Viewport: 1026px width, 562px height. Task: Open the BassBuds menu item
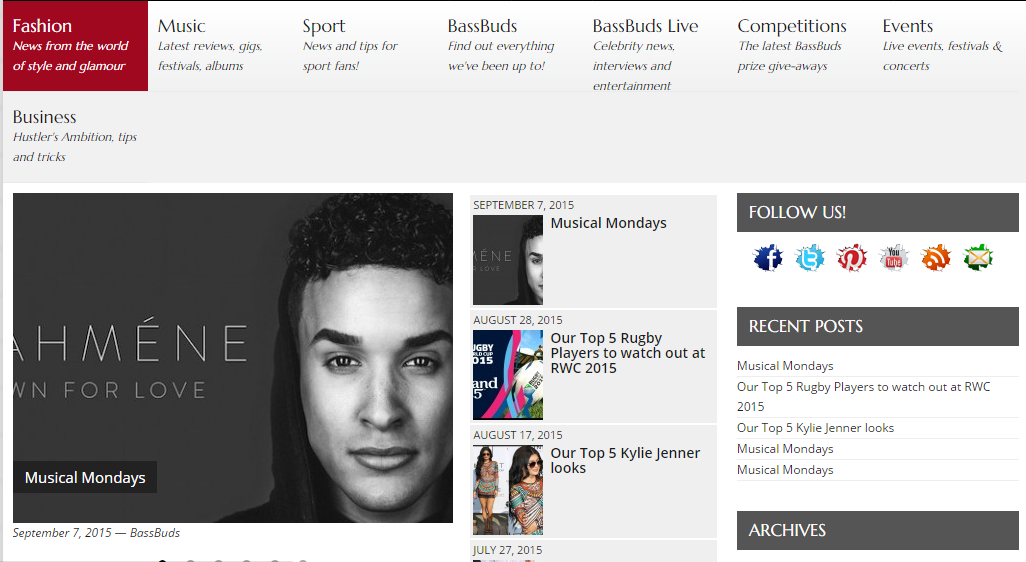coord(510,46)
